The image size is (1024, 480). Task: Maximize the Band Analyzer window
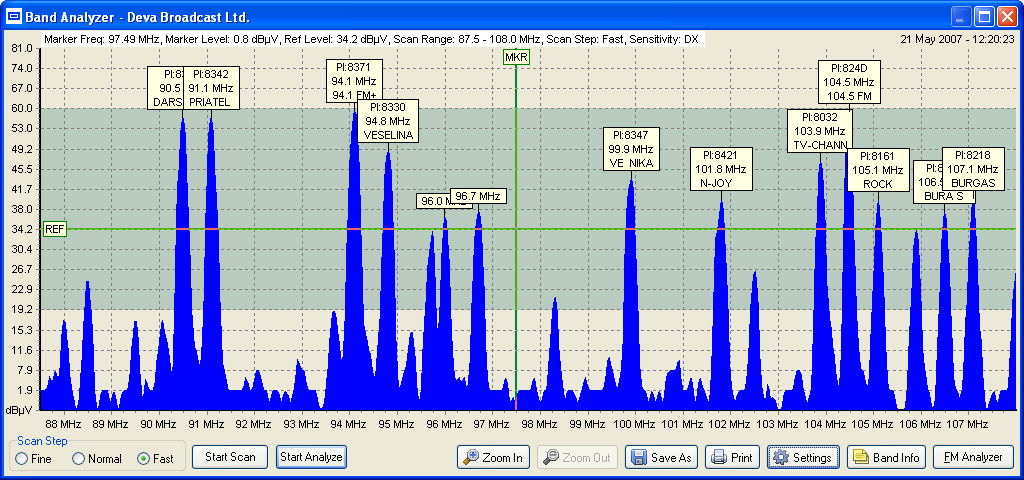point(984,17)
